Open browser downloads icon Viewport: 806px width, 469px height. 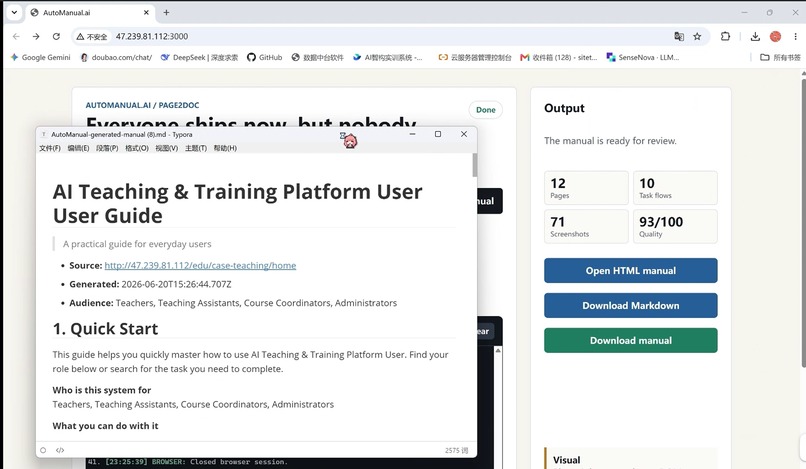(755, 37)
